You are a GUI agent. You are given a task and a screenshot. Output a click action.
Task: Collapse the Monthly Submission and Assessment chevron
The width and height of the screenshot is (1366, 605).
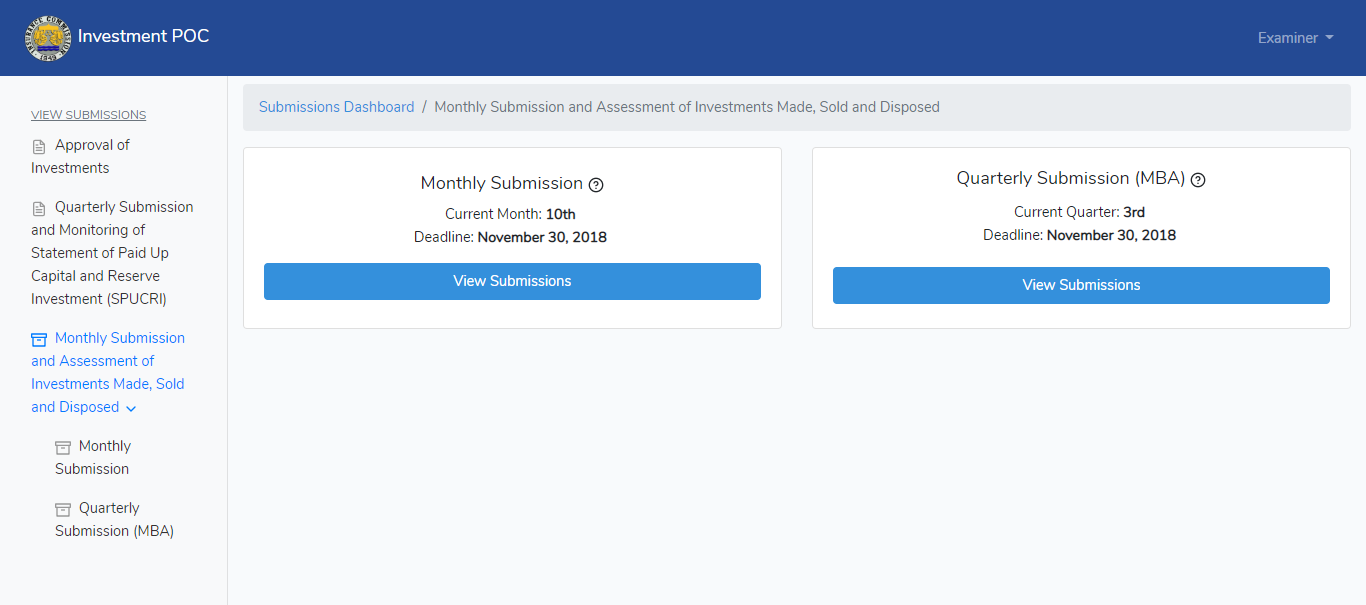point(131,408)
